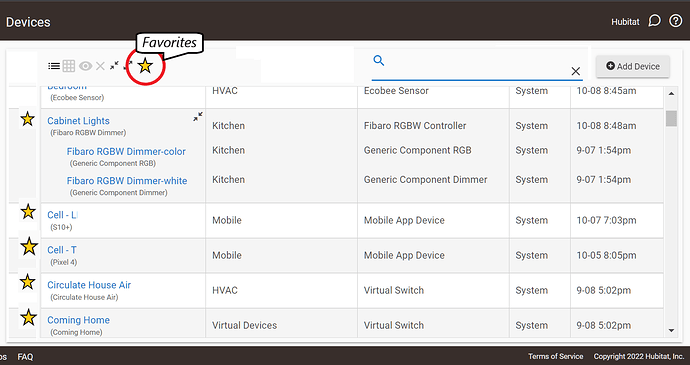690x365 pixels.
Task: Click Virtual Devices room cell
Action: [x=245, y=325]
